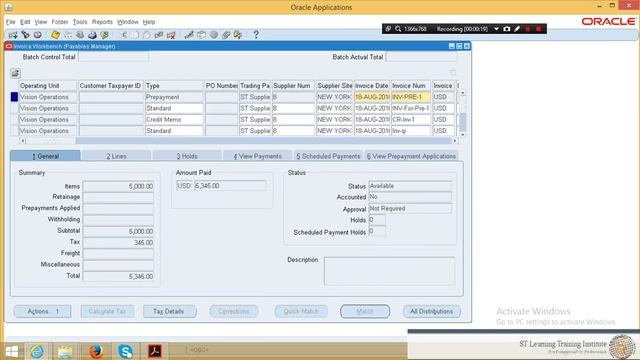Switch to the 2 Lines tab
This screenshot has height=360, width=640.
(116, 156)
